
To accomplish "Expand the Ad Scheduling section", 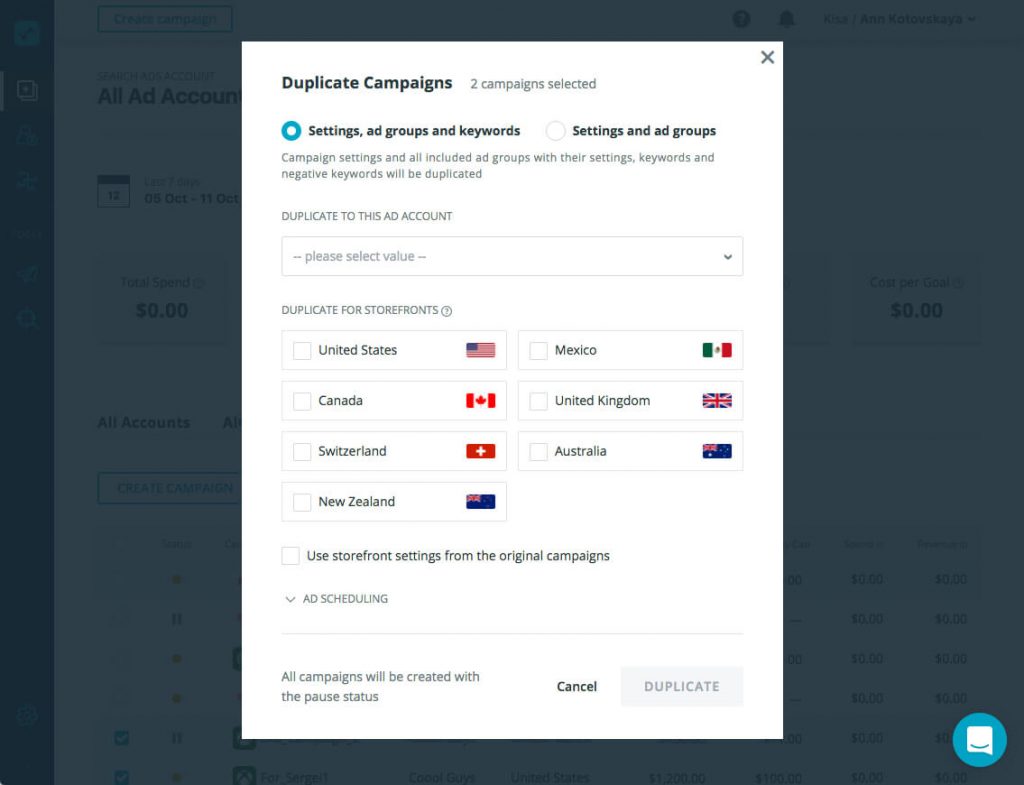I will 336,599.
